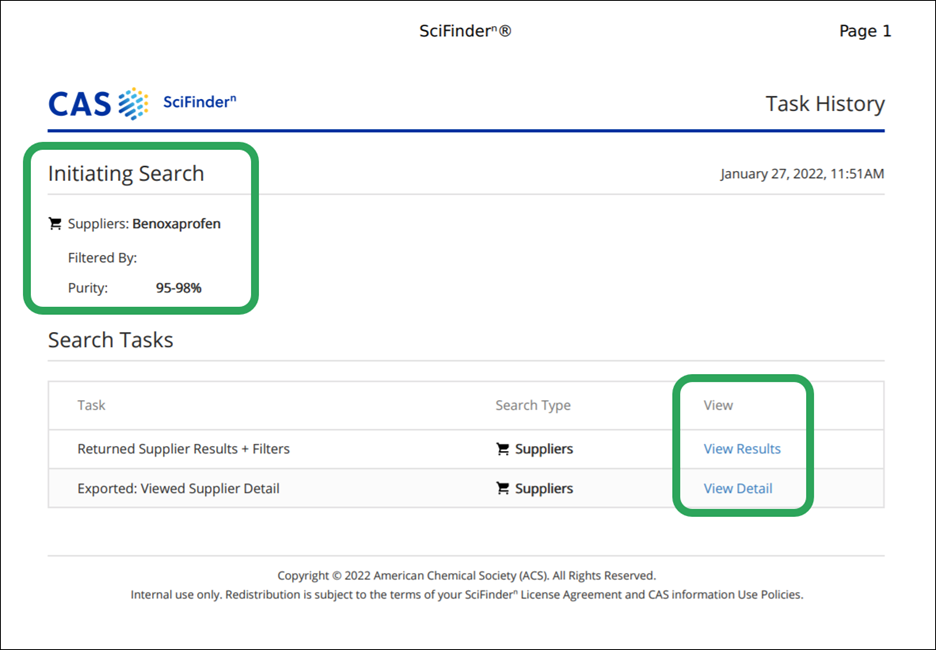Click the cart icon in the Exported: Viewed Supplier Detail row

[503, 488]
